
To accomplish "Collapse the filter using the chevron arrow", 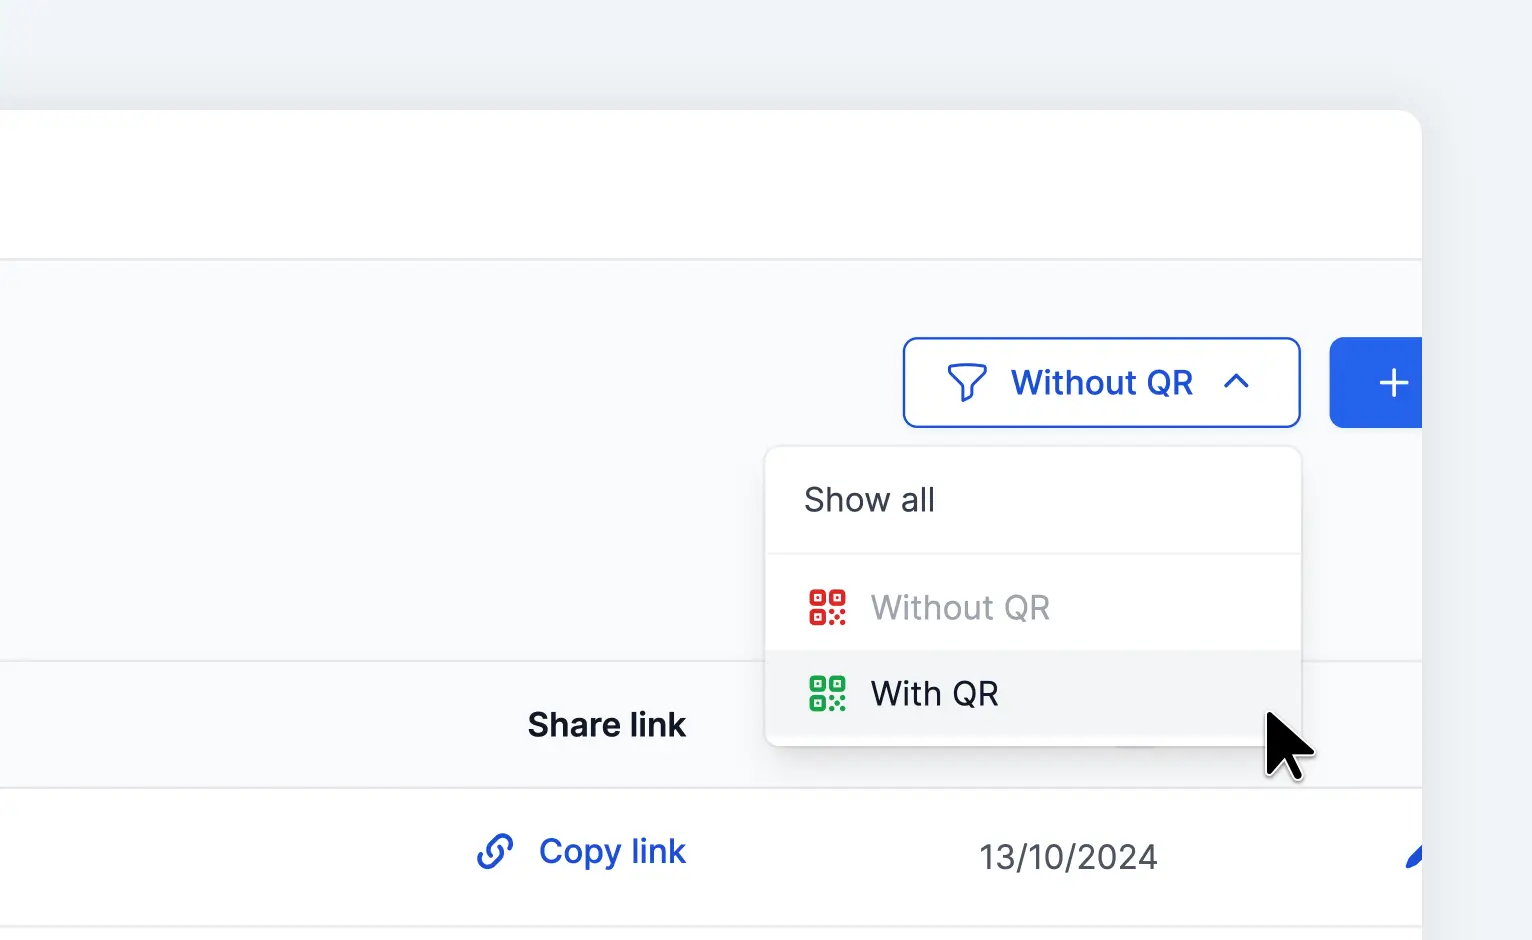I will 1236,382.
